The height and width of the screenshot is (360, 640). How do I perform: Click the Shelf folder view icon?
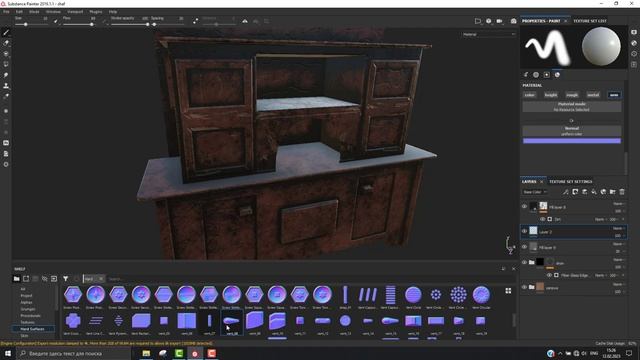[16, 279]
